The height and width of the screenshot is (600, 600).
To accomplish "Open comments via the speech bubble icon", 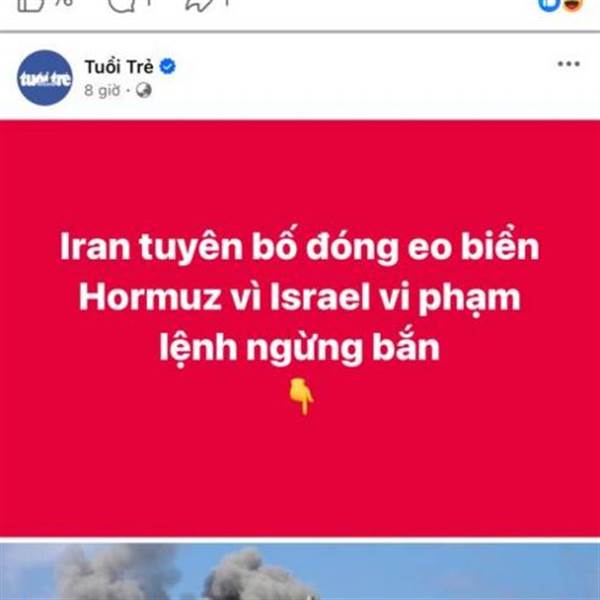I will (123, 5).
